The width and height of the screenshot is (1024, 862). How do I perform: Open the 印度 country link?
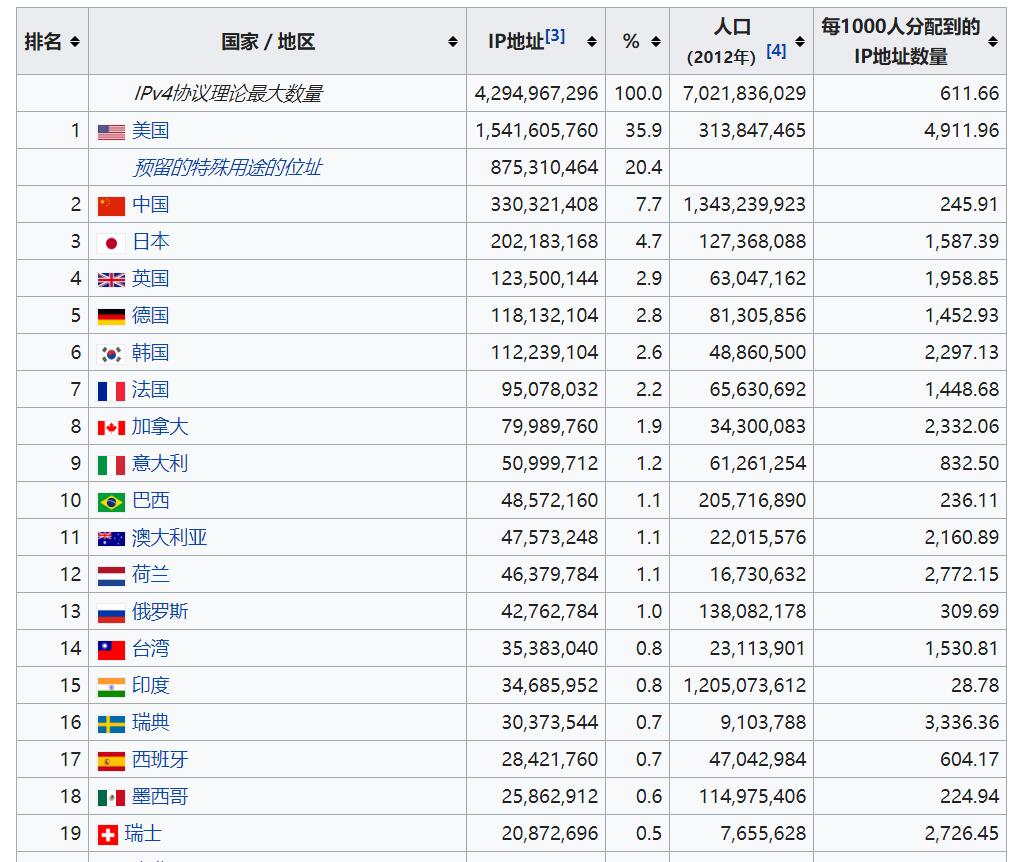(x=150, y=686)
